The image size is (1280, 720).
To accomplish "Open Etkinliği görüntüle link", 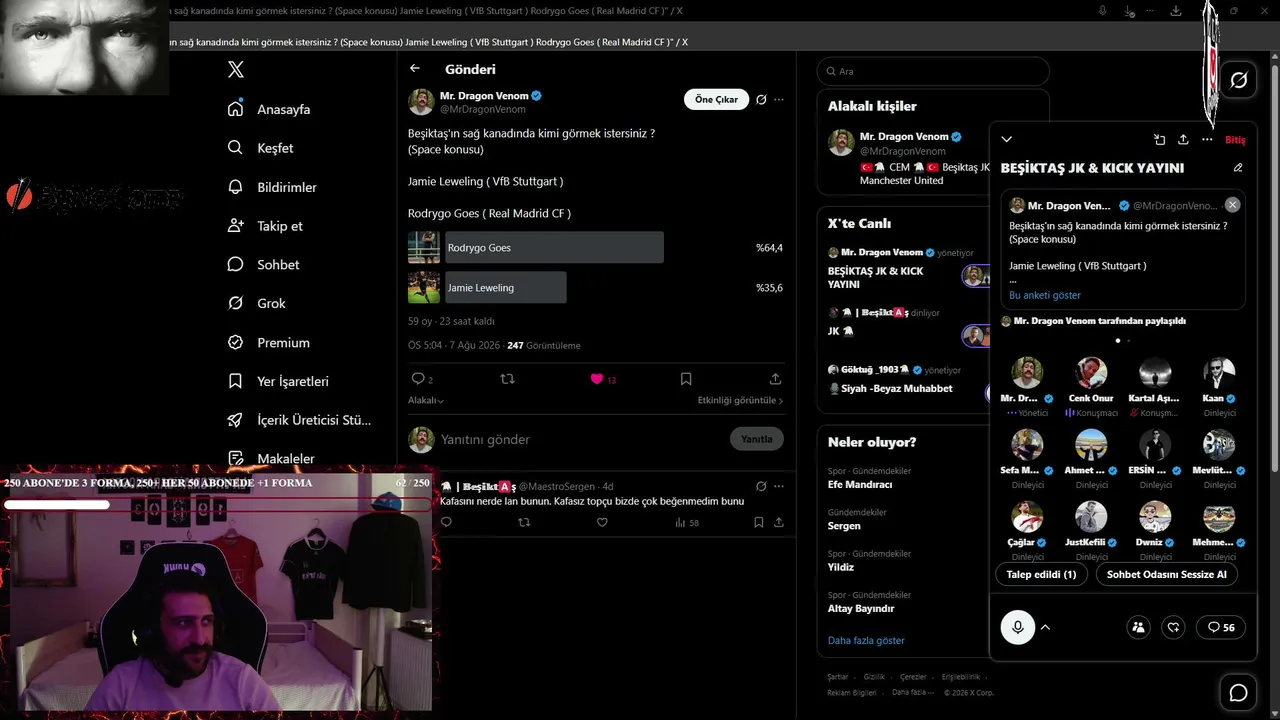I will tap(740, 400).
